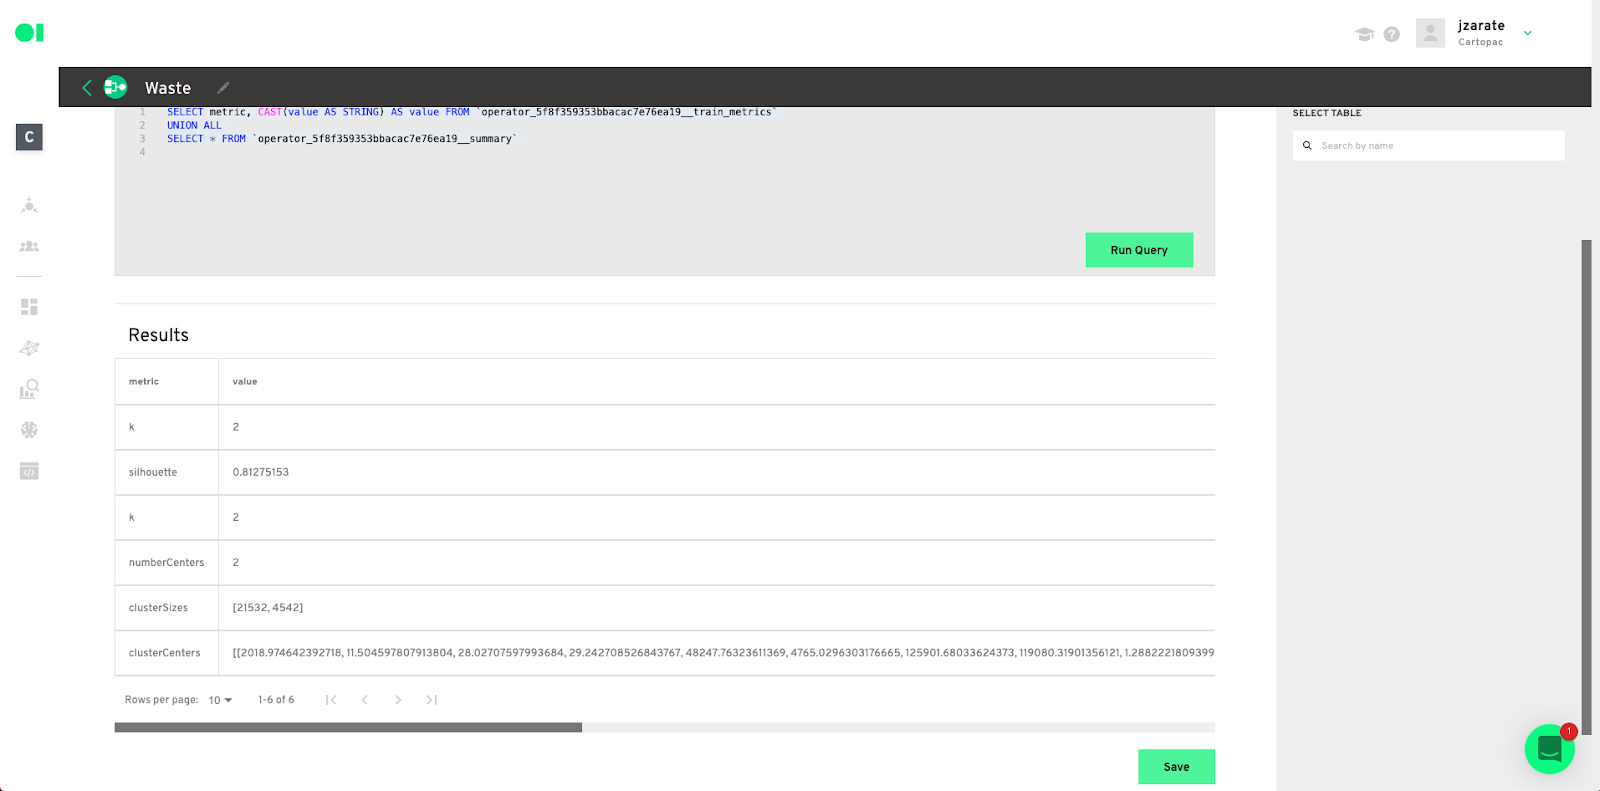Open the graduation cap tutorials icon
Image resolution: width=1600 pixels, height=791 pixels.
pos(1364,34)
